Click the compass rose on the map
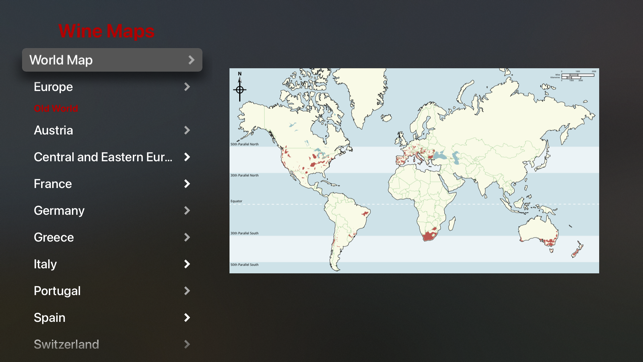The width and height of the screenshot is (643, 362). pyautogui.click(x=240, y=87)
